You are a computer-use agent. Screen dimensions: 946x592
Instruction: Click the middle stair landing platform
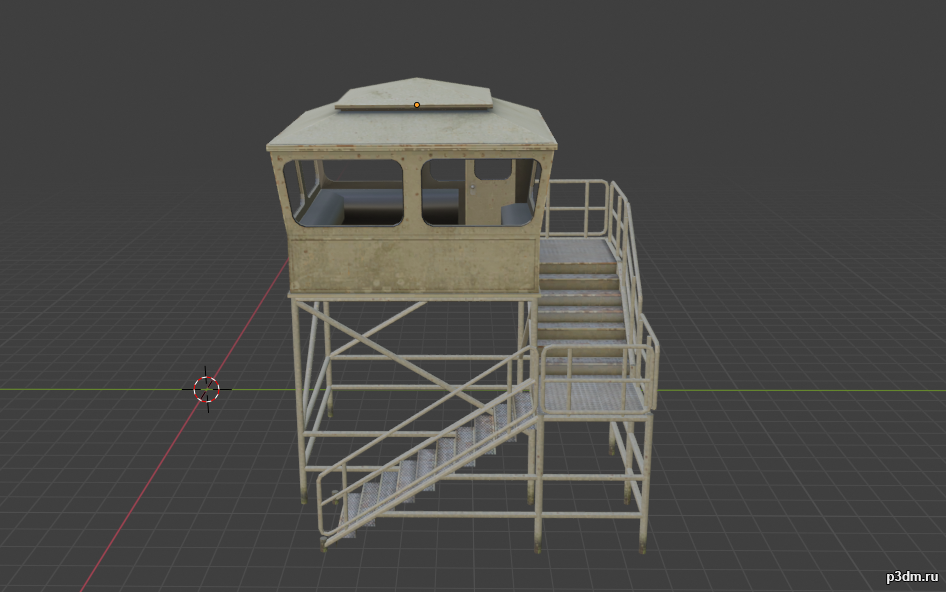(594, 396)
